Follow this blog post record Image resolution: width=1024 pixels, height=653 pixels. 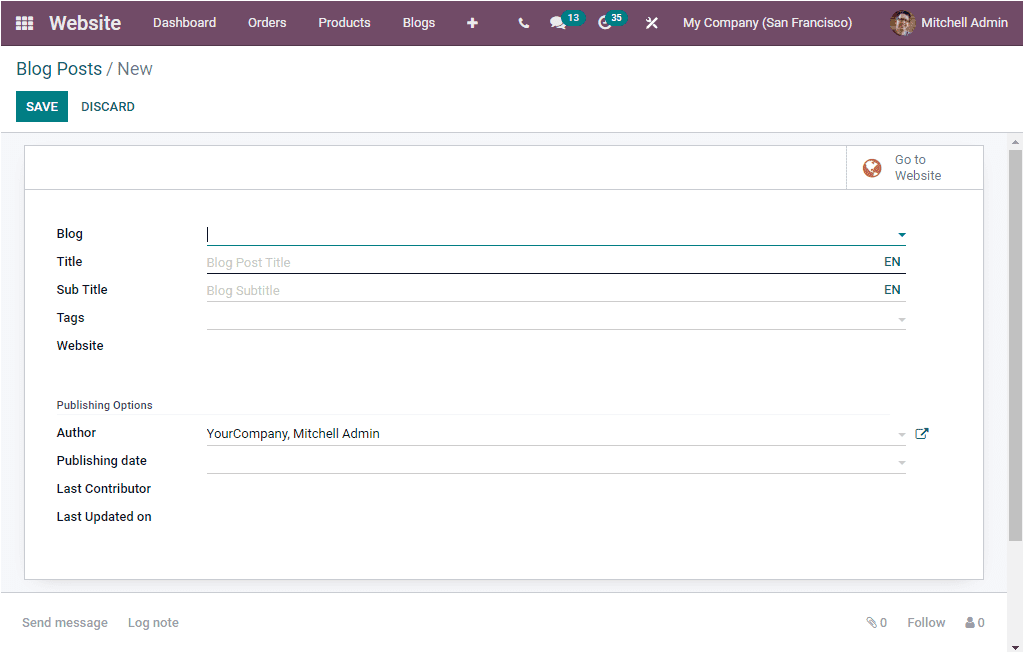(925, 622)
